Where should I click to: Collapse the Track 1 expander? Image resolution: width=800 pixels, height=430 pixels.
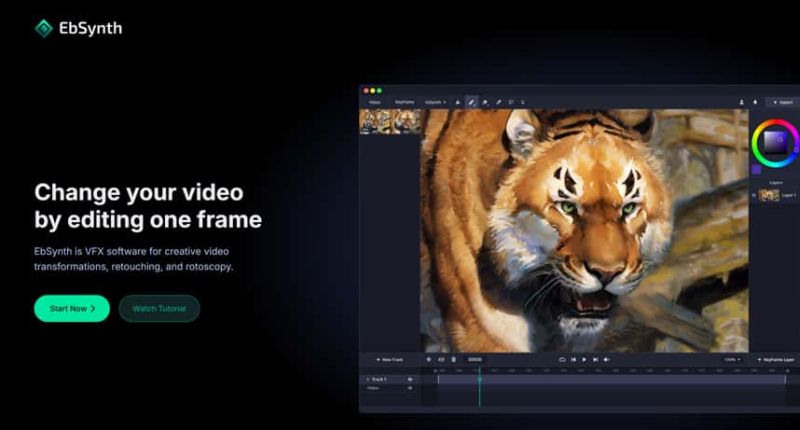point(367,379)
